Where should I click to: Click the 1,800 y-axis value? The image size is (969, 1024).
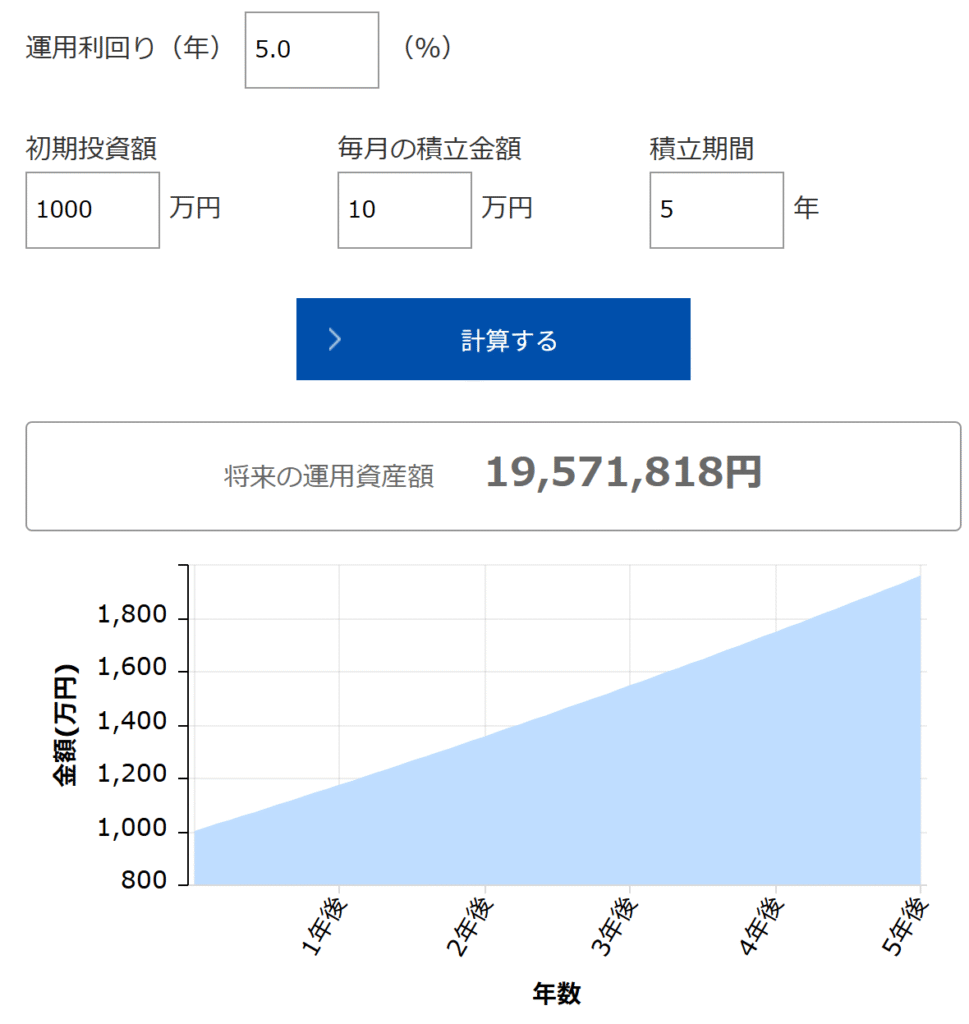click(x=131, y=617)
